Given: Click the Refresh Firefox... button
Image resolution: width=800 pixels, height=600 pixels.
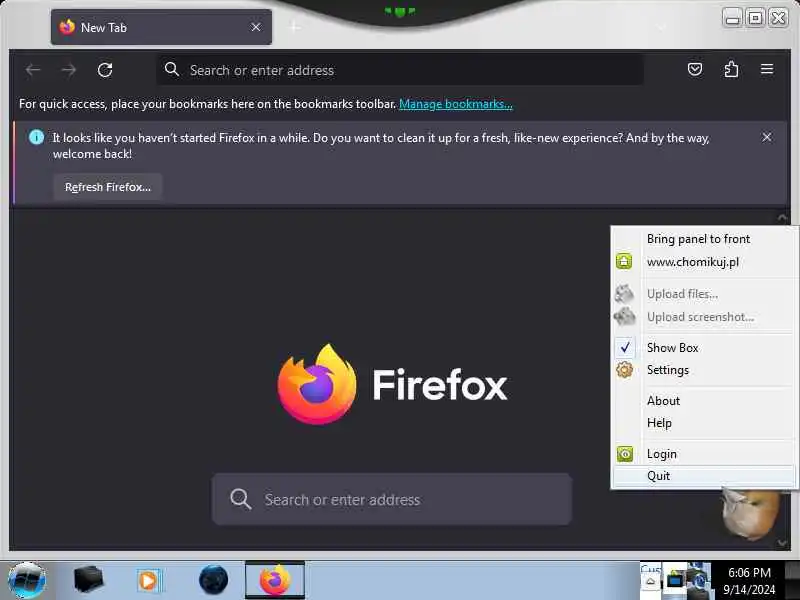Looking at the screenshot, I should [x=108, y=187].
